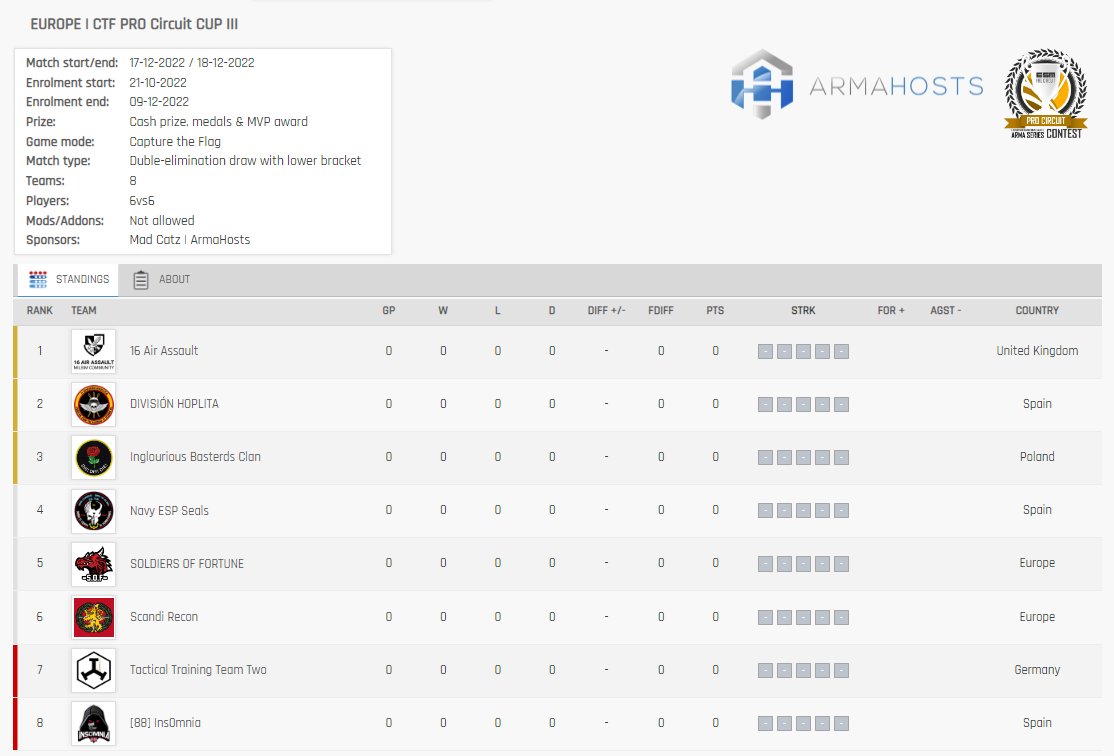
Task: Click rank number 7 in standings
Action: [x=40, y=669]
